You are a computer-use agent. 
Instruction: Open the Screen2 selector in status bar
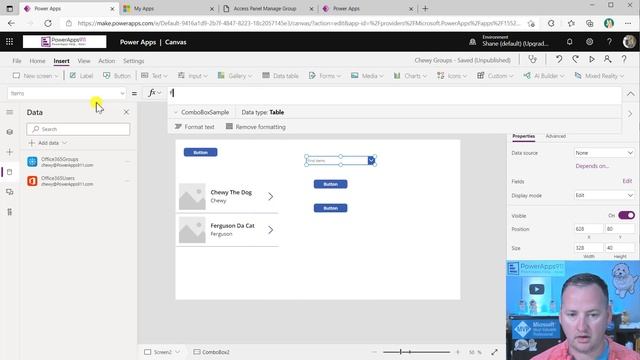click(162, 352)
